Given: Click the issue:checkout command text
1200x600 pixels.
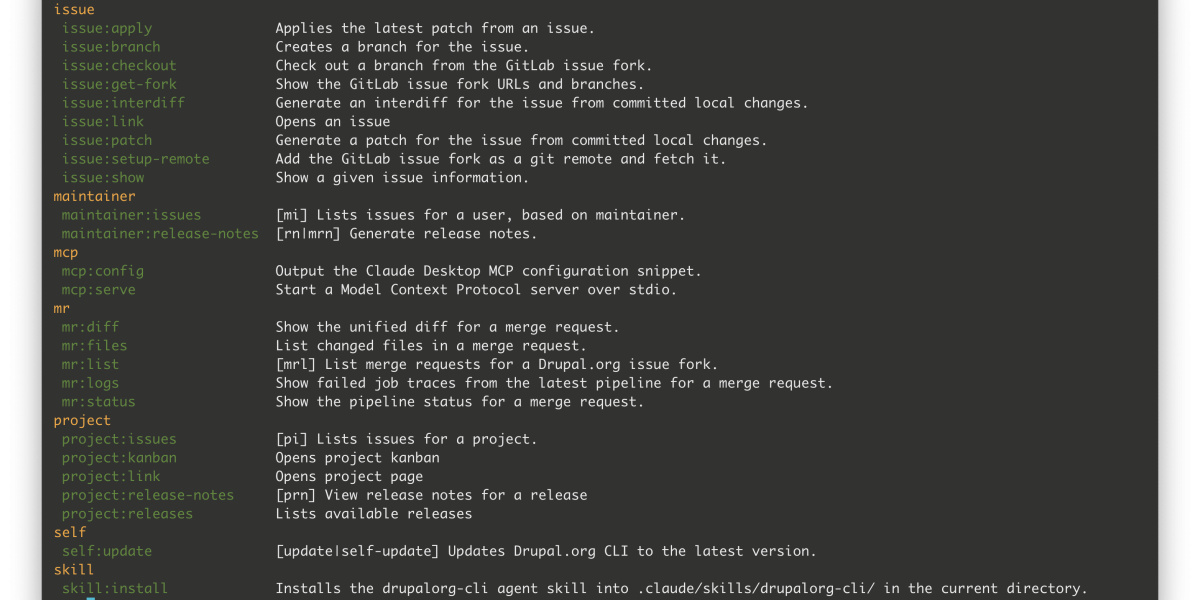Looking at the screenshot, I should coord(119,66).
